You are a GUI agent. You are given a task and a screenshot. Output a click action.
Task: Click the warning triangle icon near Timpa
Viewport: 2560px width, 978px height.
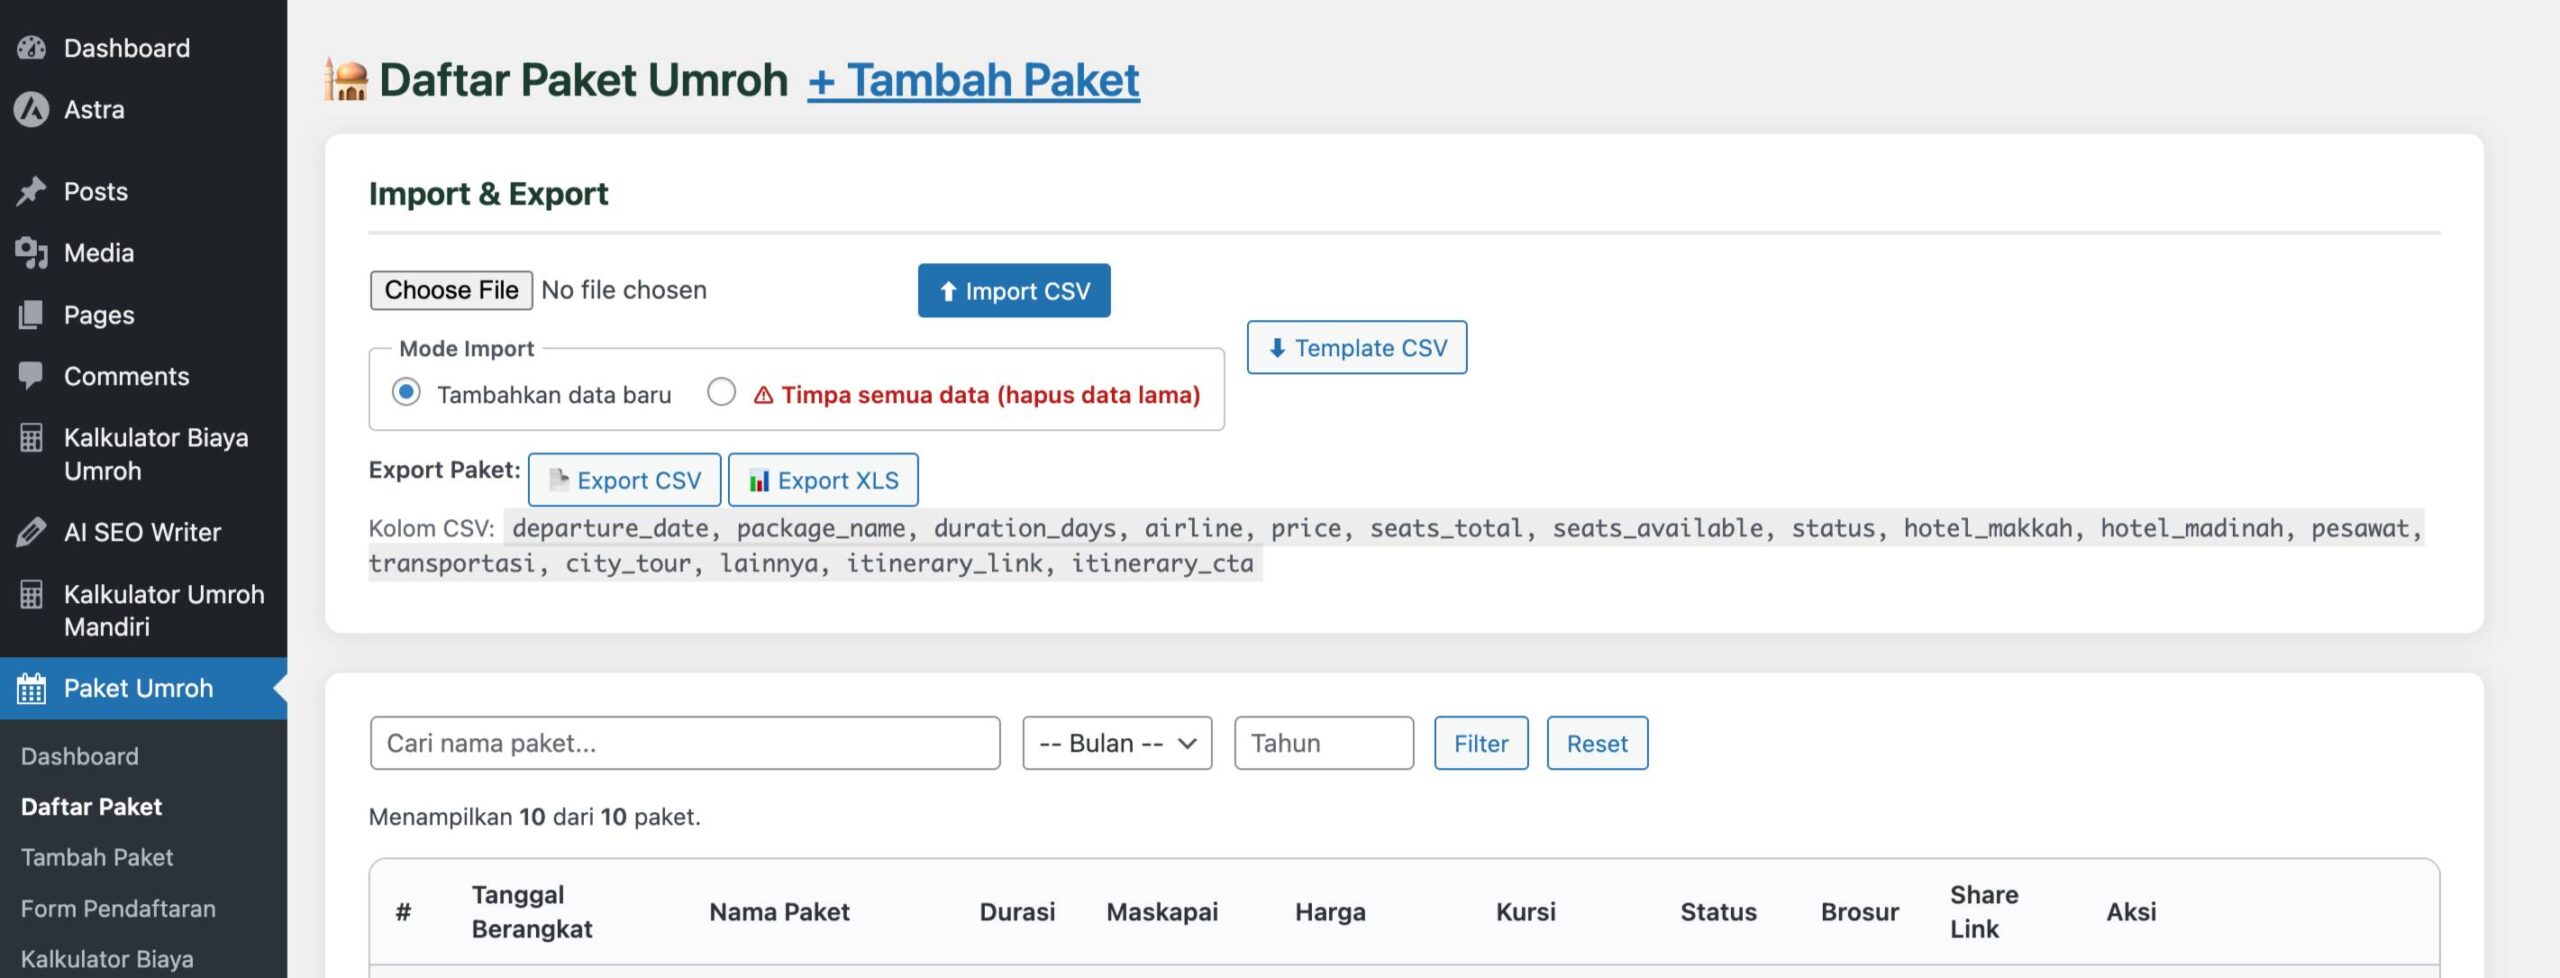click(x=764, y=396)
